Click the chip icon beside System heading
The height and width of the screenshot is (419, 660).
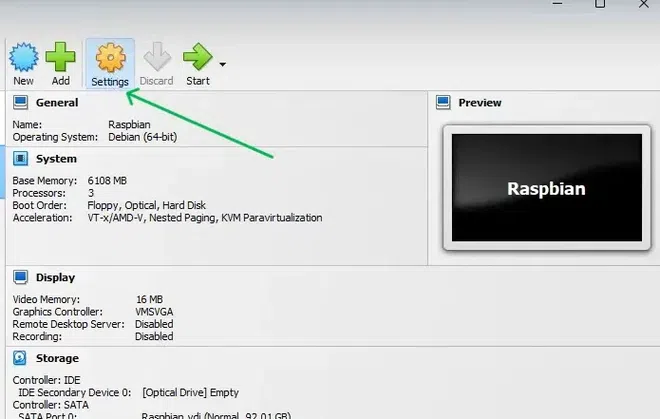[20, 158]
